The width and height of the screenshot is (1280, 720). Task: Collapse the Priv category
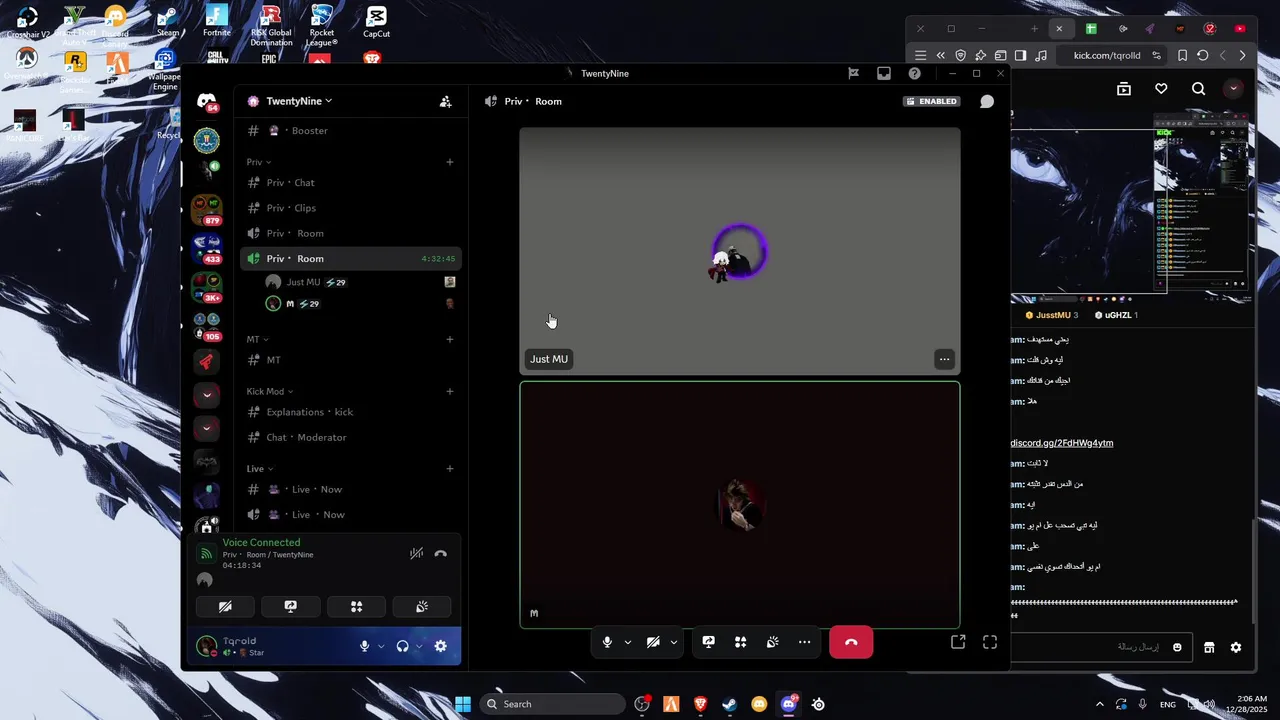point(259,162)
